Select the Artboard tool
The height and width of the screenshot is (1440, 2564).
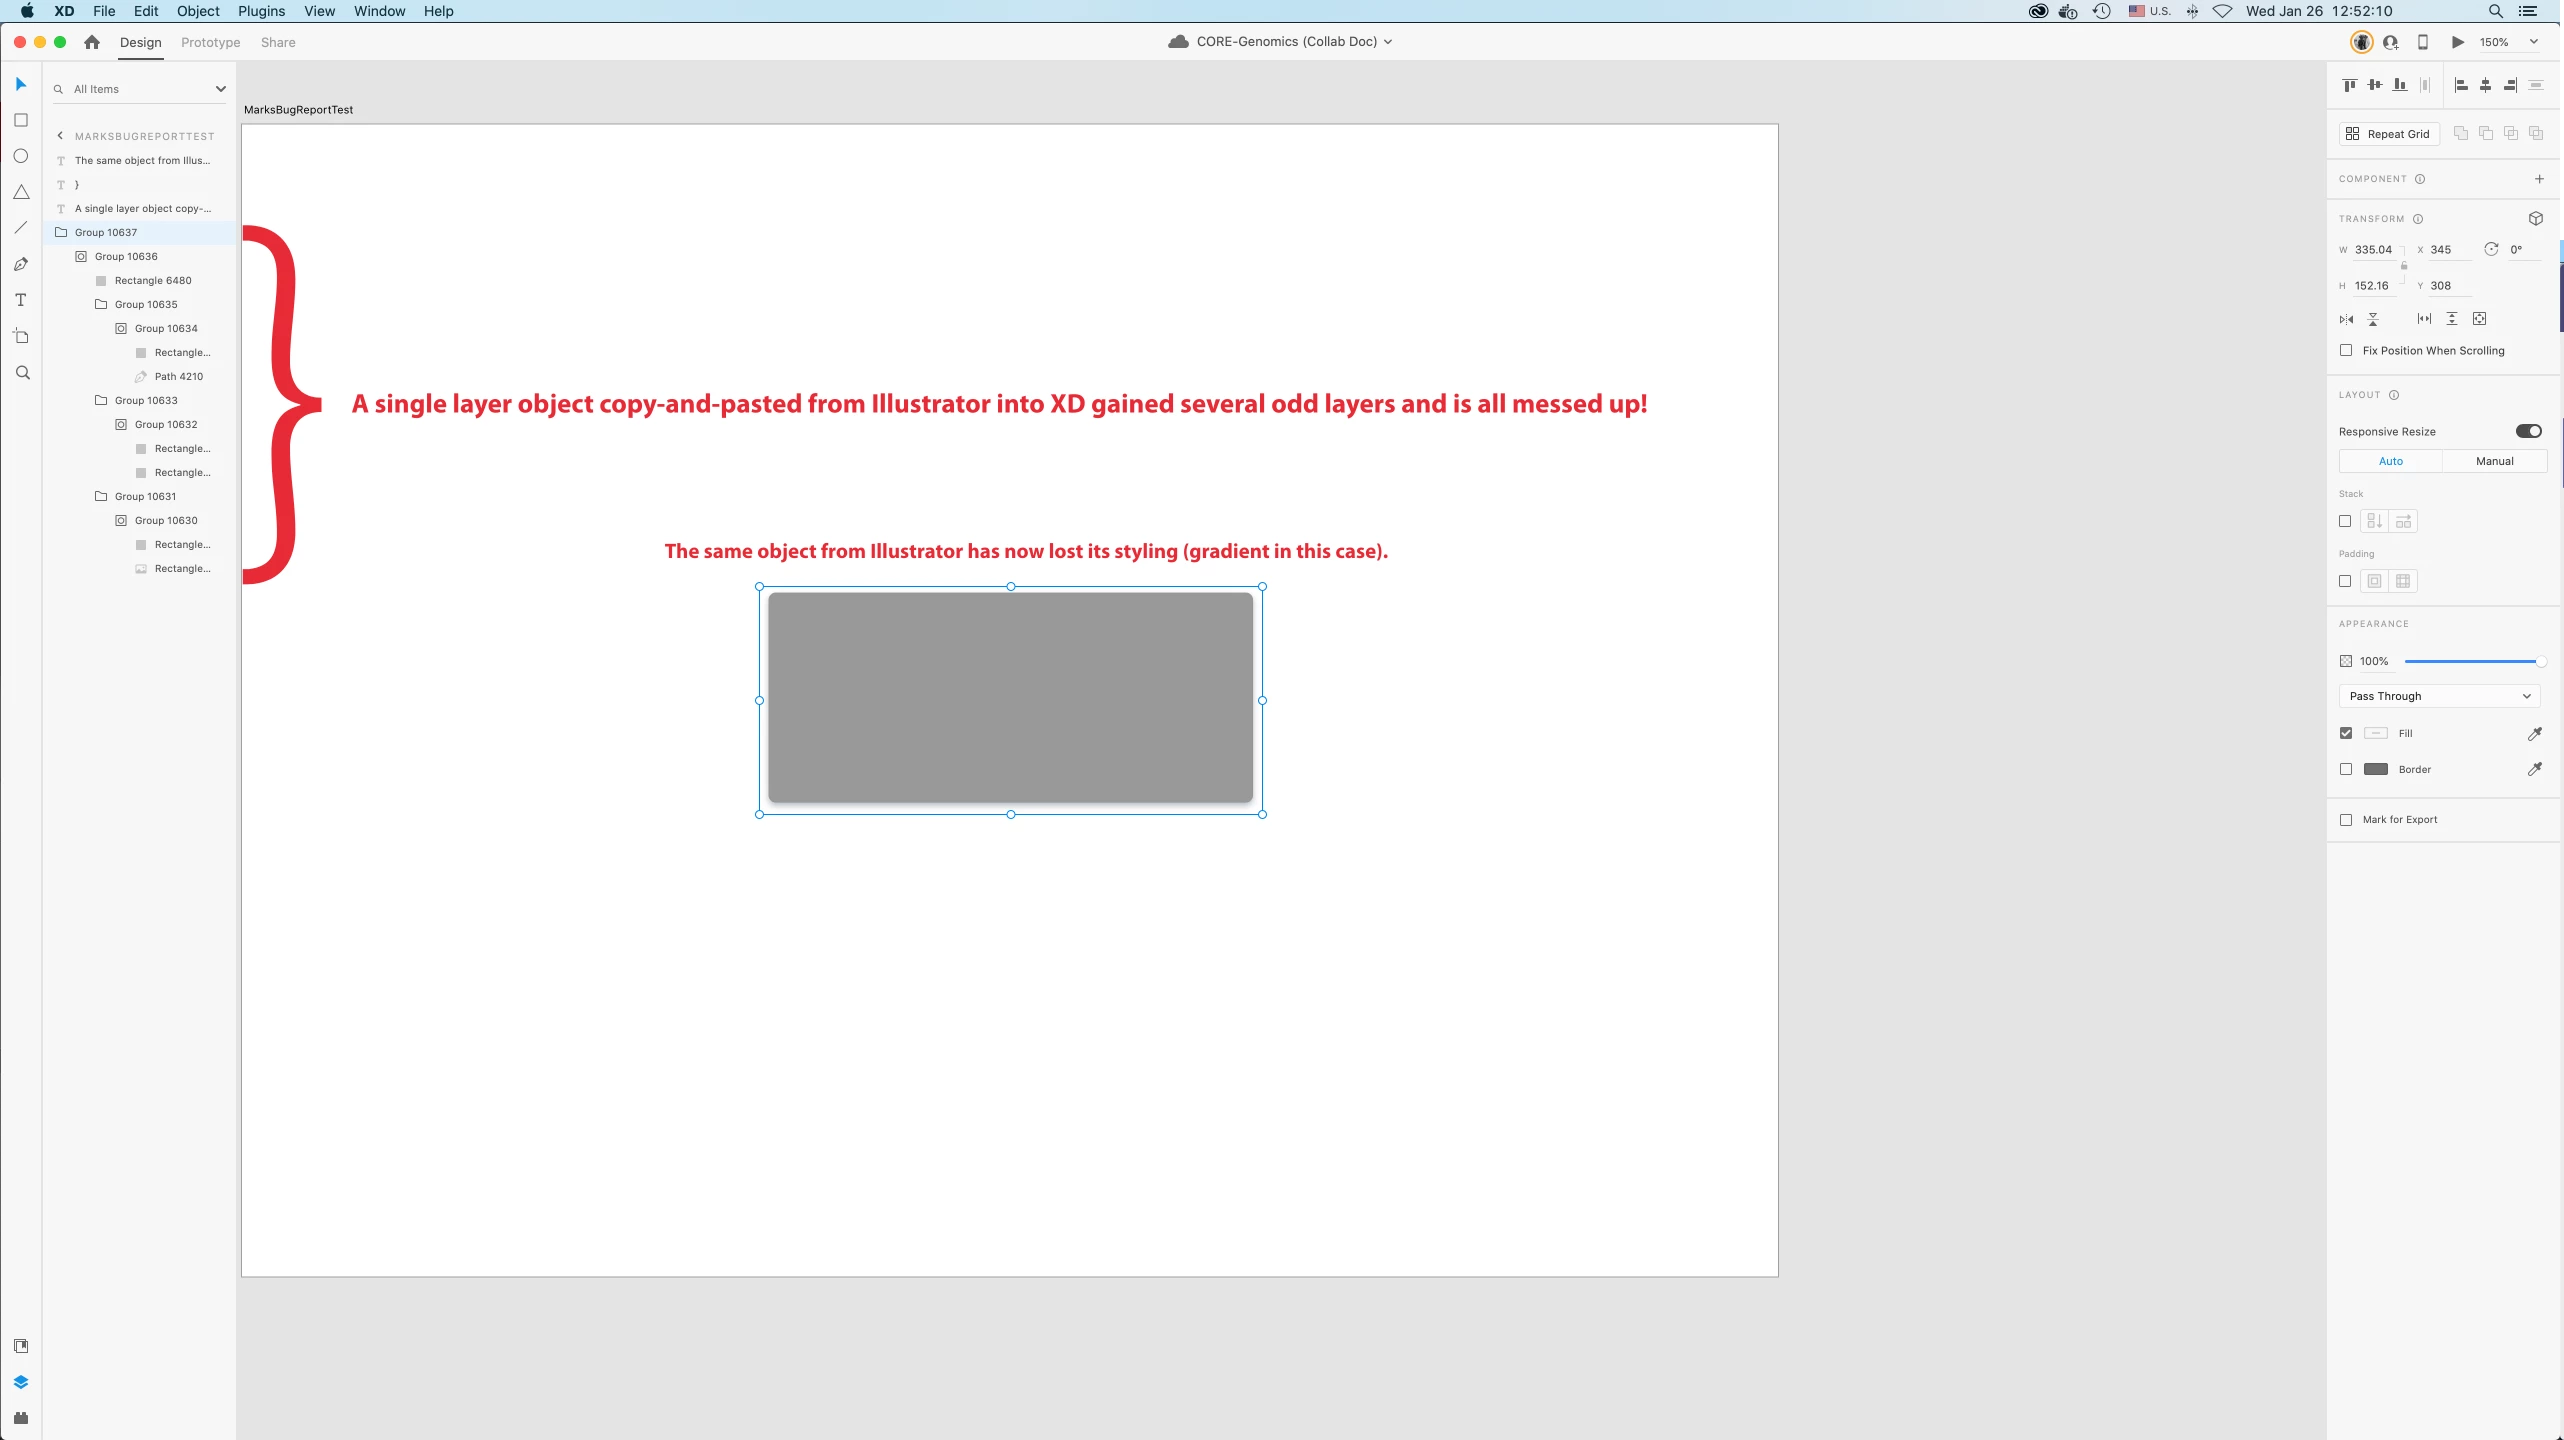(x=21, y=336)
